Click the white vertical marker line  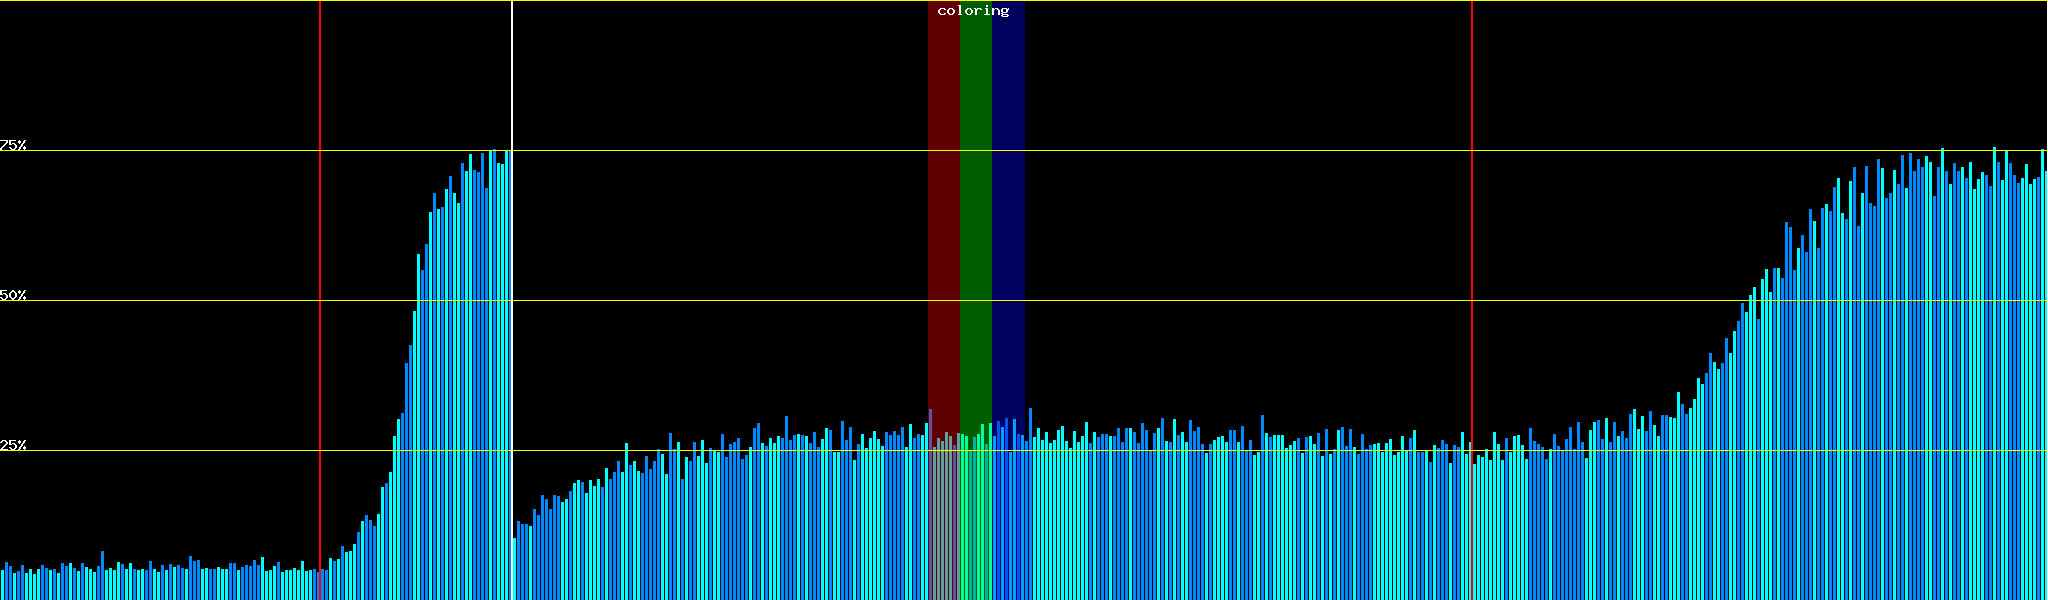(x=512, y=80)
